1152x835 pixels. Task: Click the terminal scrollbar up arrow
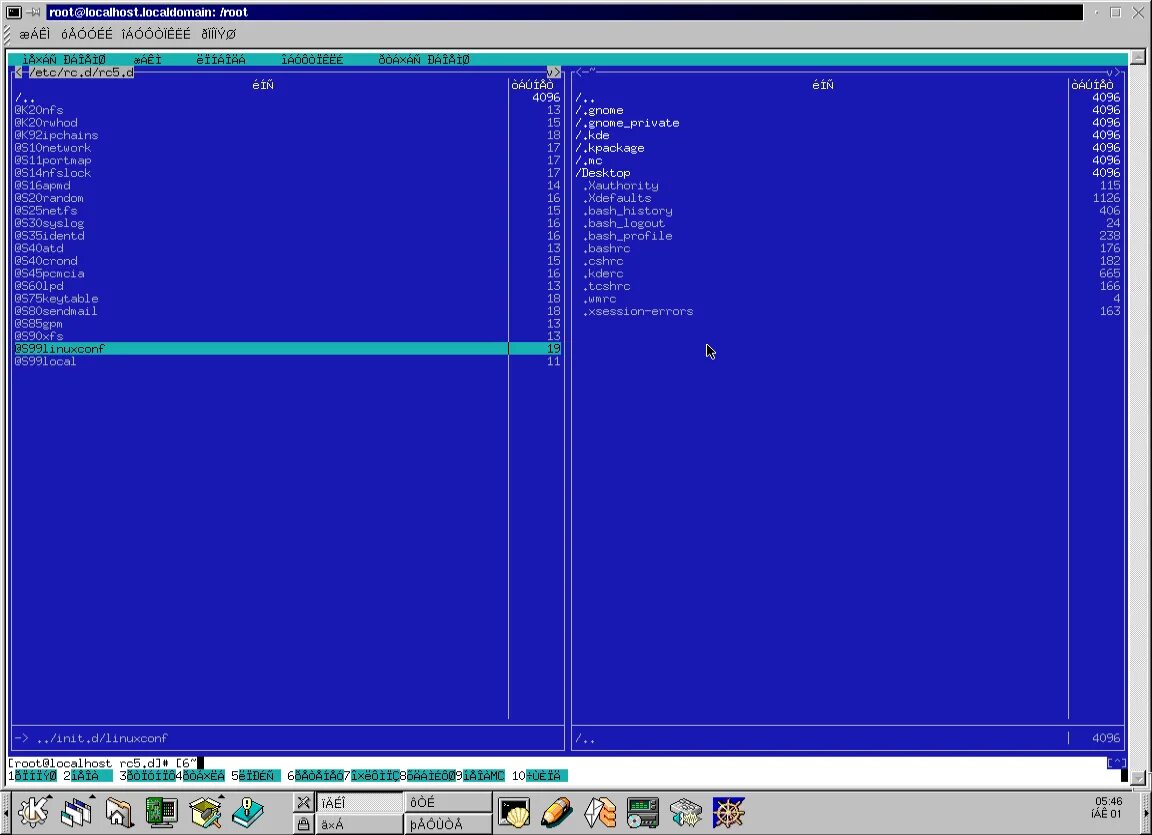(1138, 57)
